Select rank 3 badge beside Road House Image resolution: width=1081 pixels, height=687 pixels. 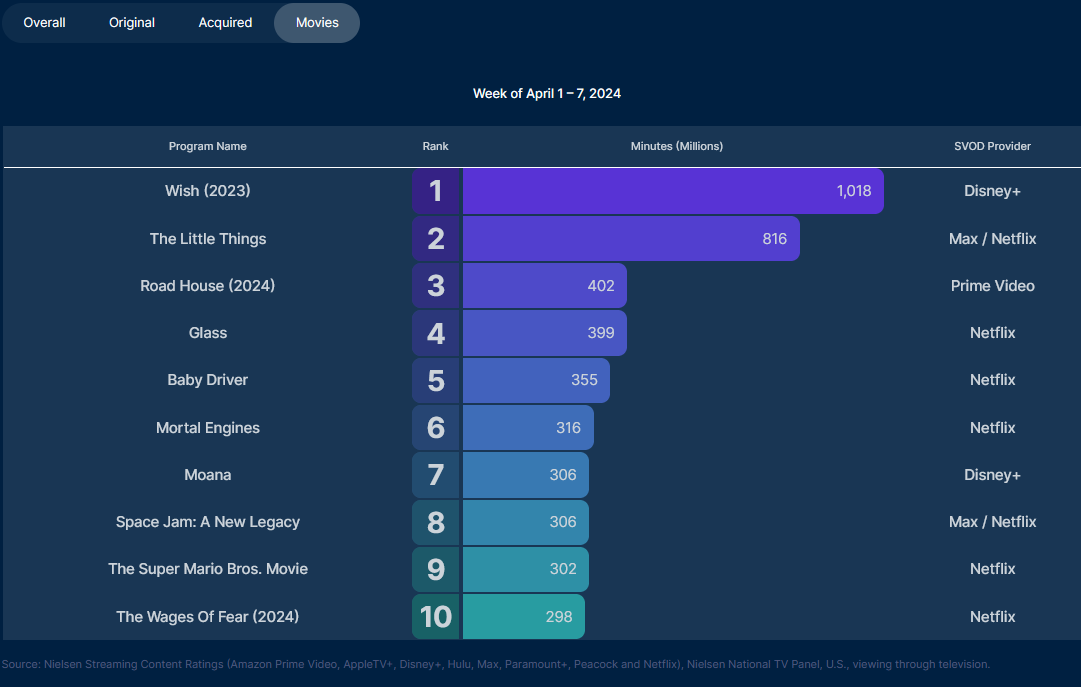click(436, 286)
